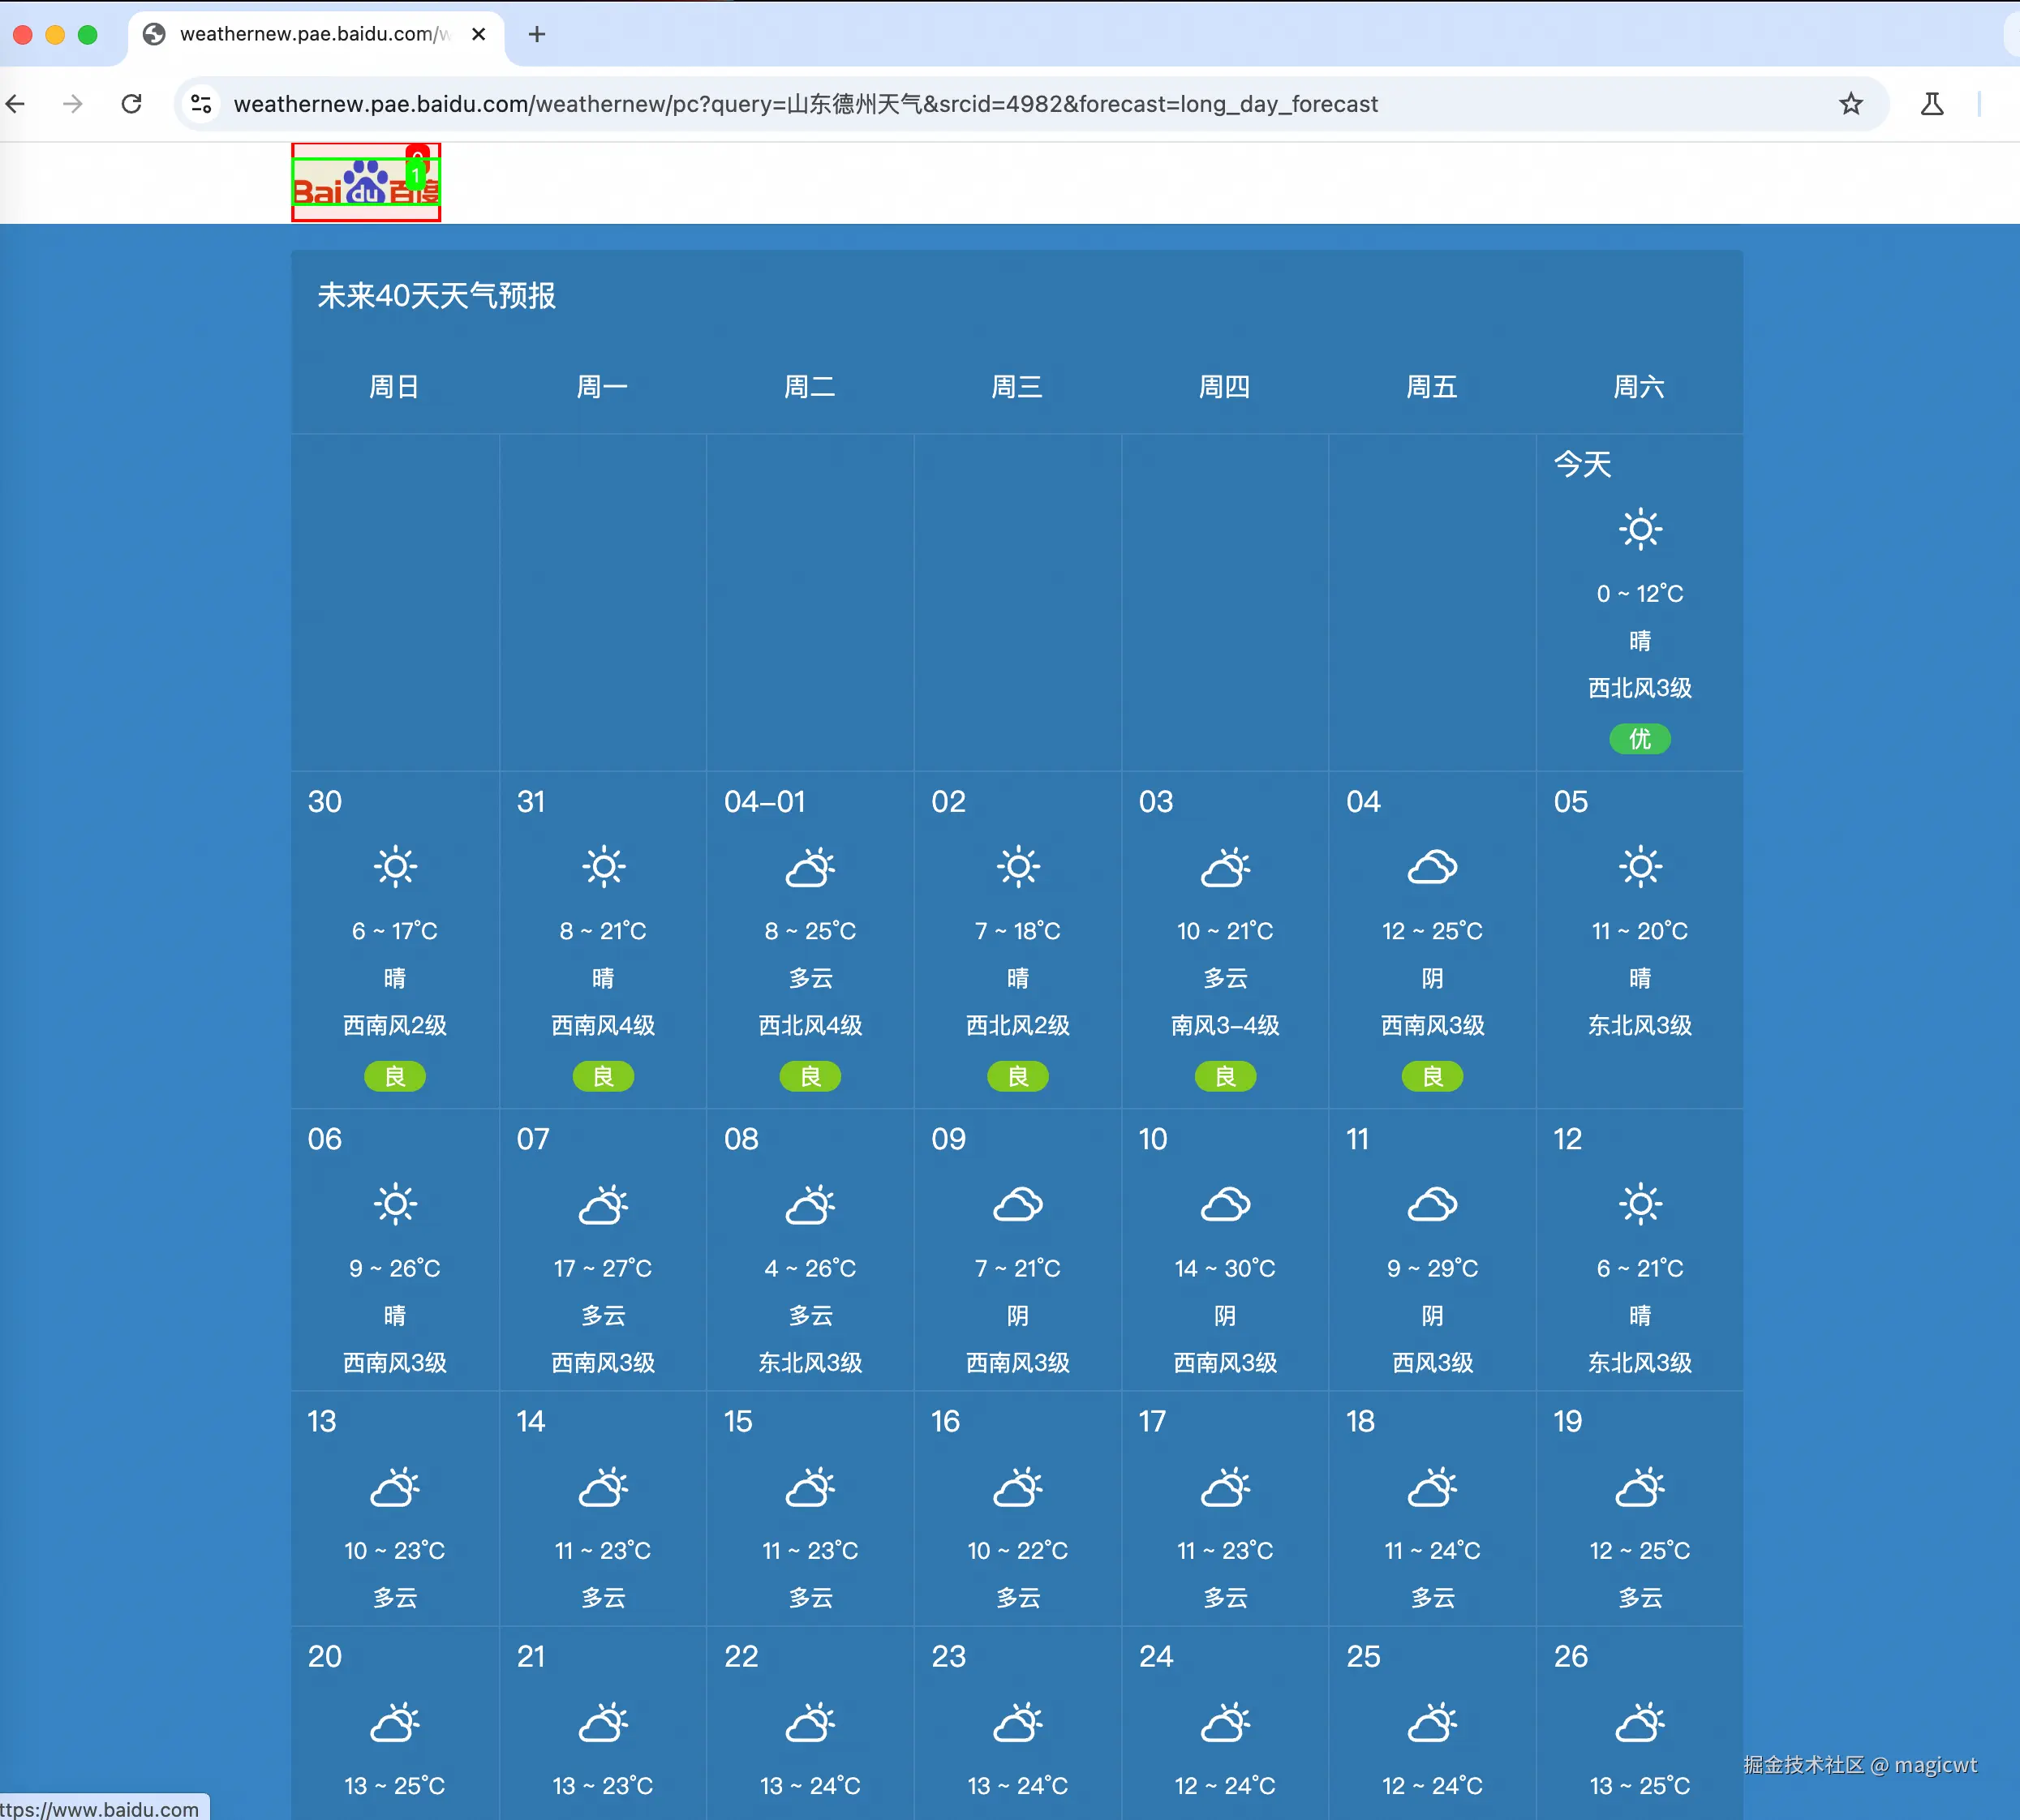Click the back navigation arrow
Screen dimensions: 2020x1820
(16, 103)
